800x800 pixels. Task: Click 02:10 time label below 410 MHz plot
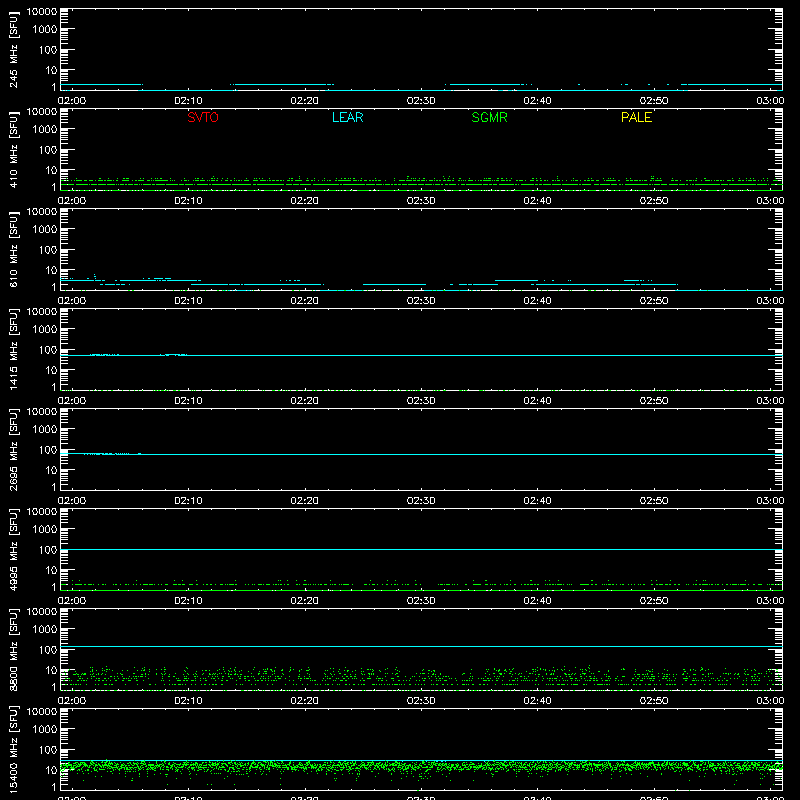188,201
